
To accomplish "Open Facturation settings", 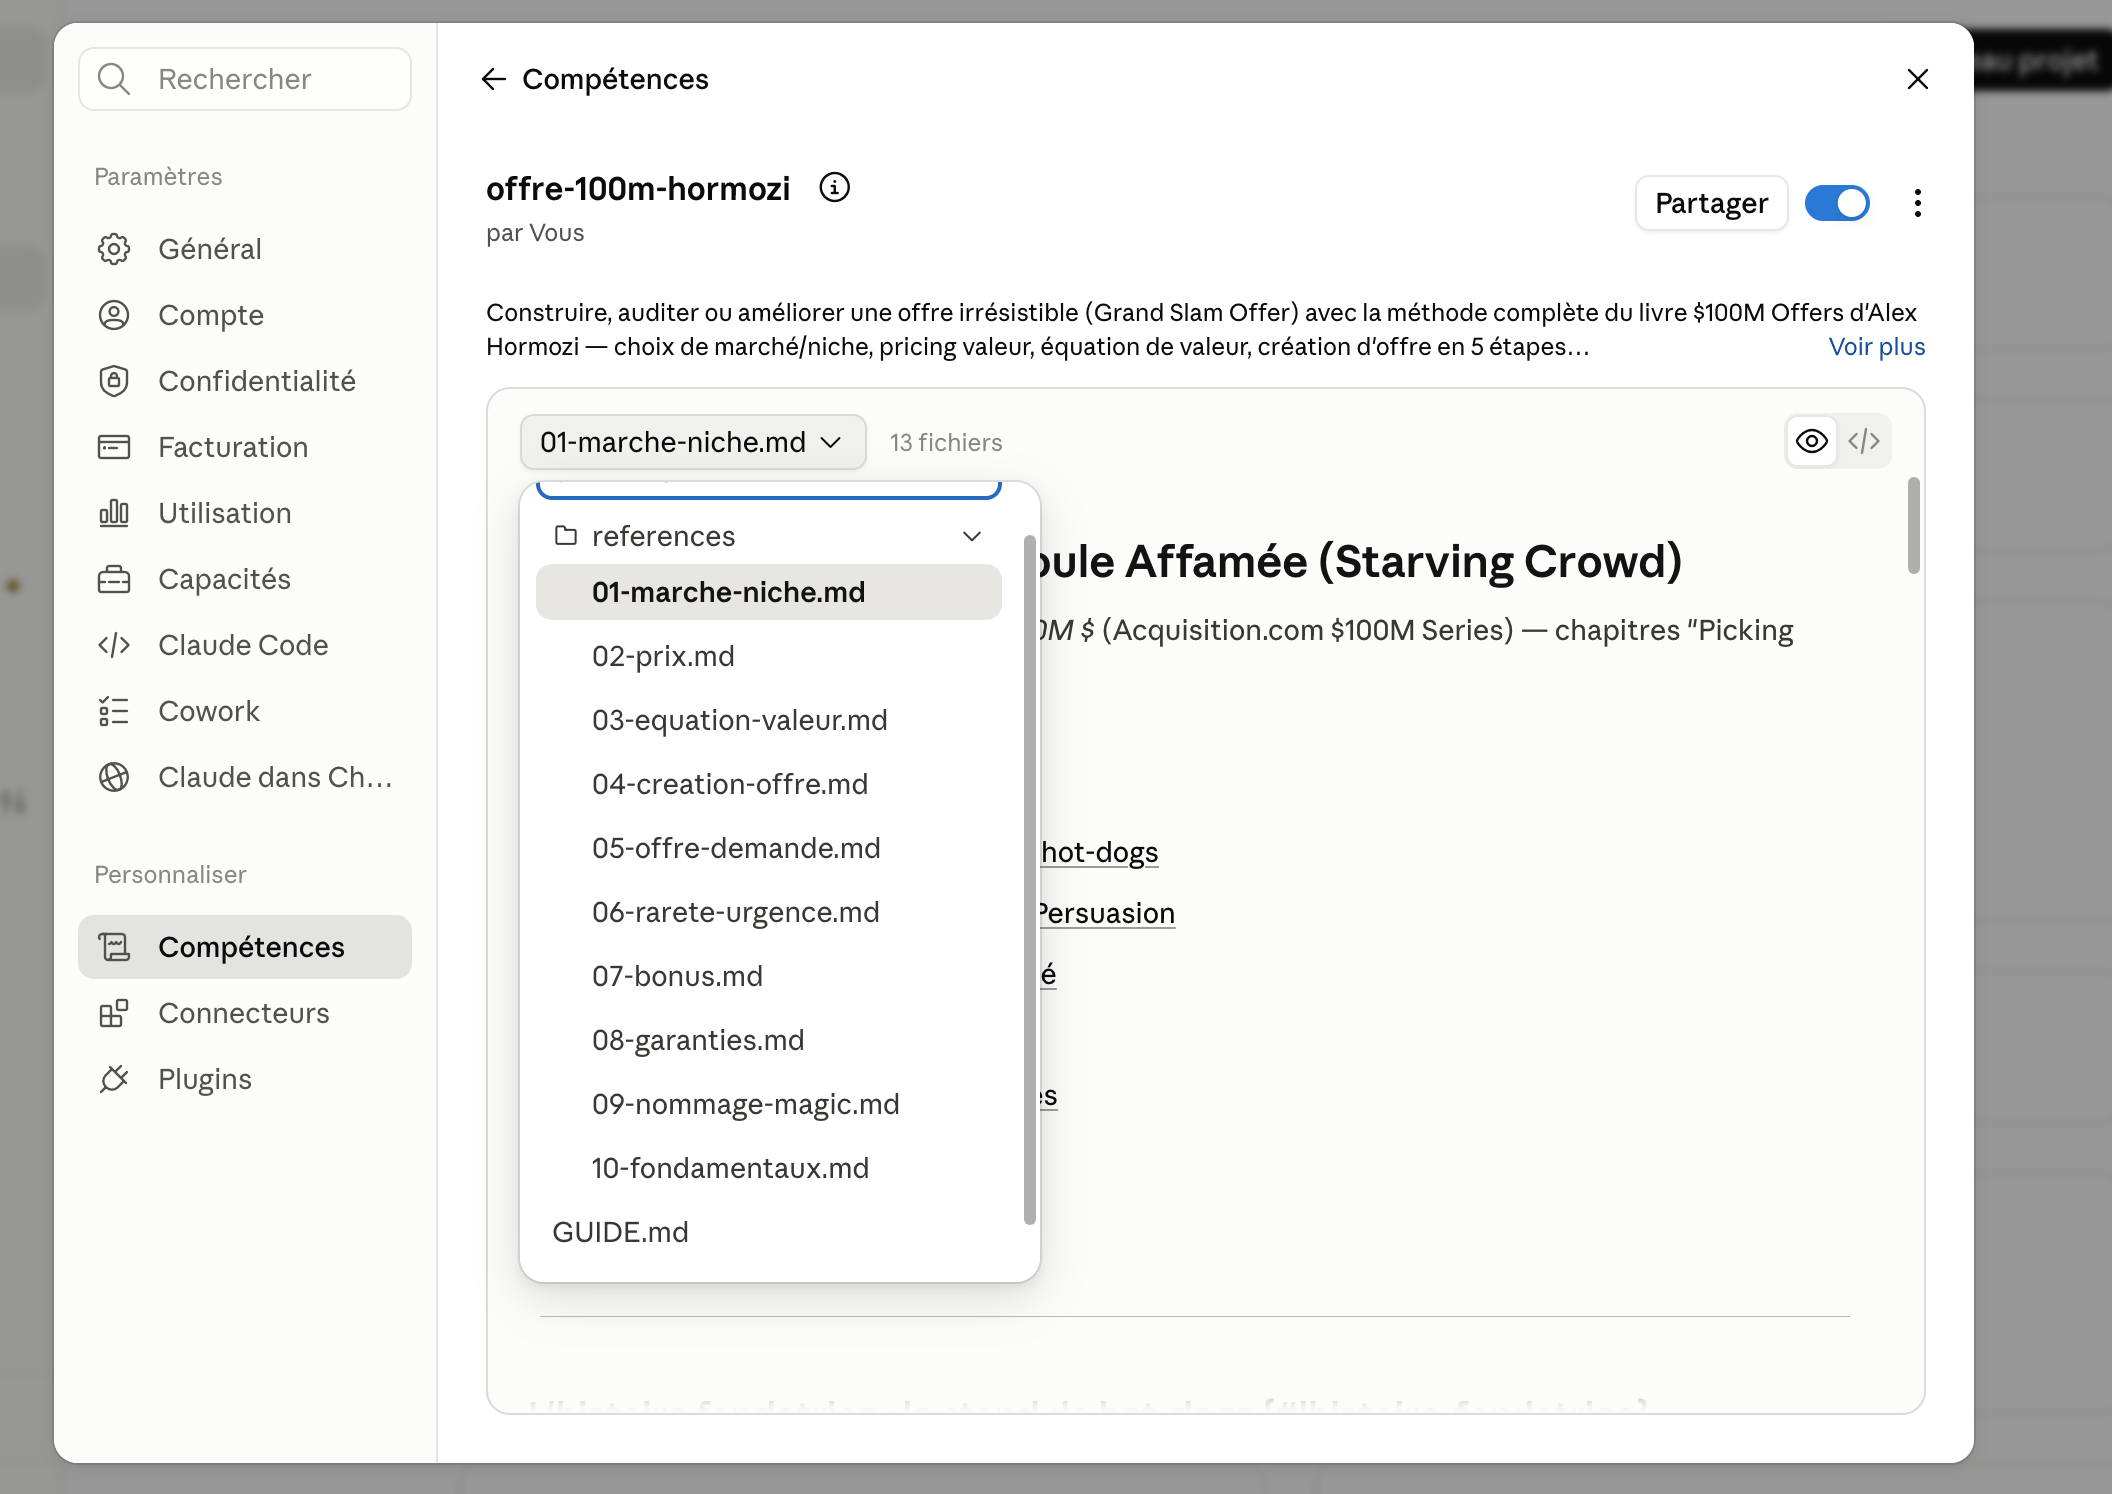I will [x=245, y=447].
